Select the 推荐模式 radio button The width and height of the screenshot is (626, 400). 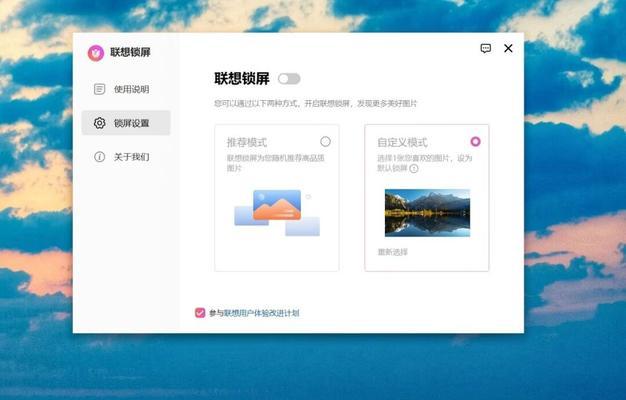tap(325, 141)
